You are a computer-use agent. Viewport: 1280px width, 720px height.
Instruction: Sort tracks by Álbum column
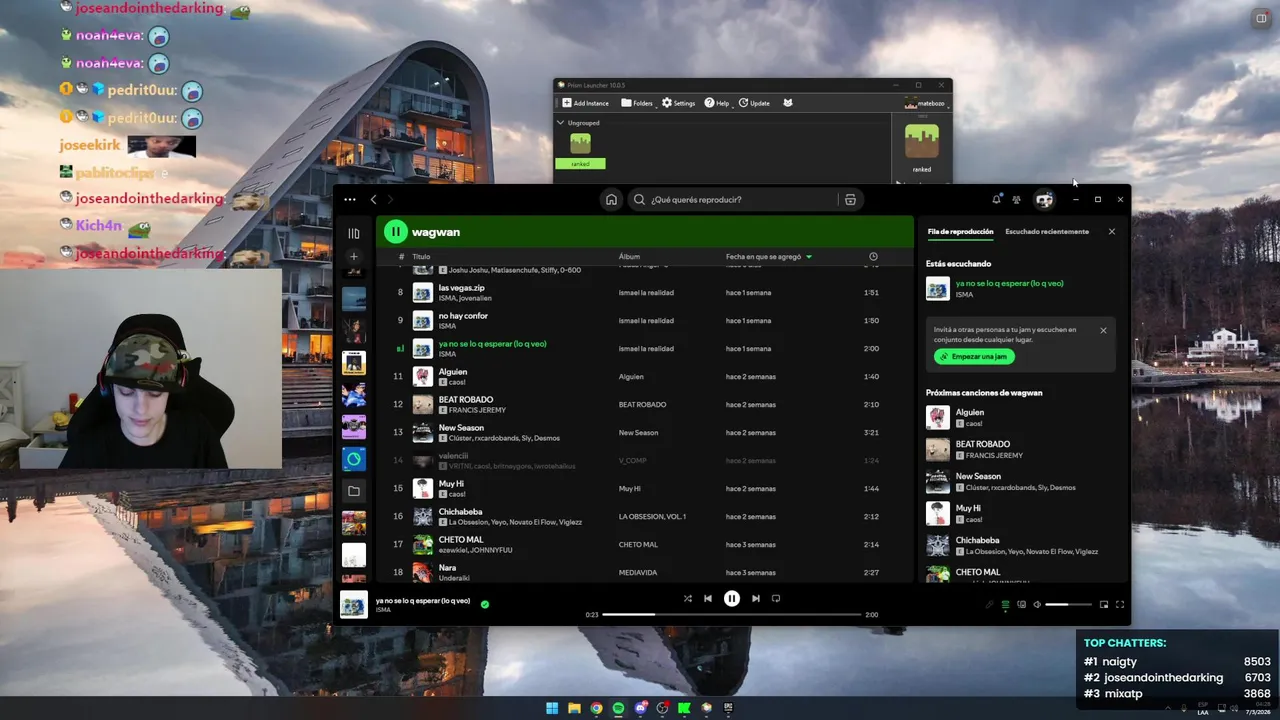click(629, 257)
